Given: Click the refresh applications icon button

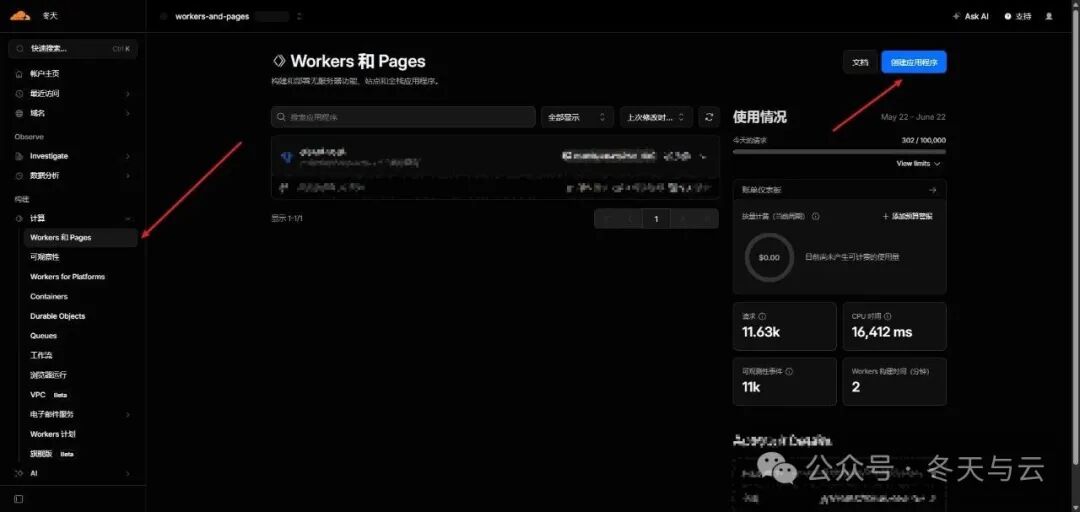Looking at the screenshot, I should tap(709, 117).
